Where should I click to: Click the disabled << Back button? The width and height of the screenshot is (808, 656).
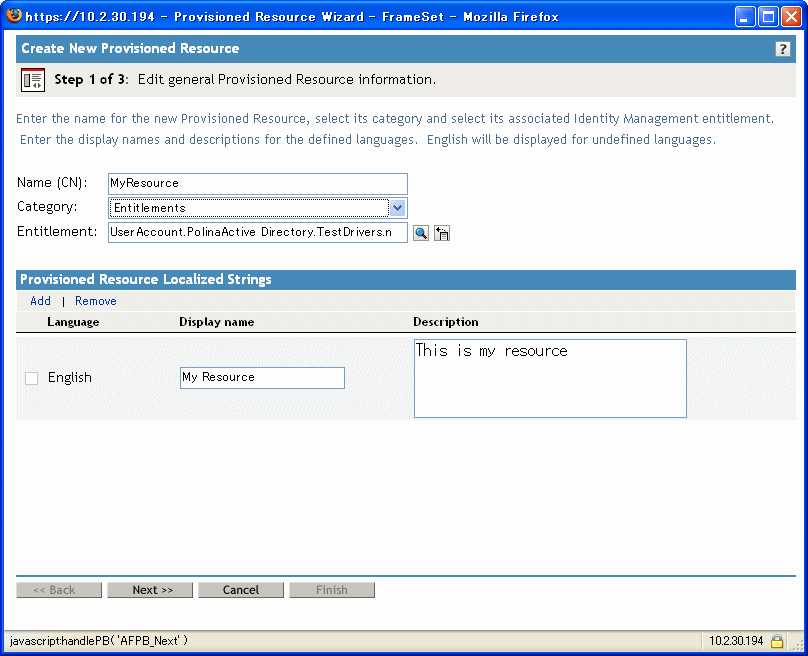click(x=59, y=590)
